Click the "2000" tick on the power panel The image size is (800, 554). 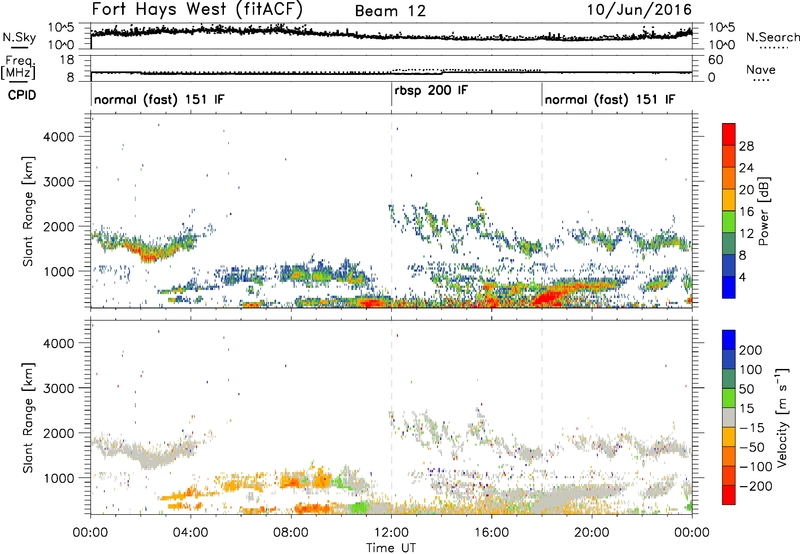pyautogui.click(x=59, y=226)
